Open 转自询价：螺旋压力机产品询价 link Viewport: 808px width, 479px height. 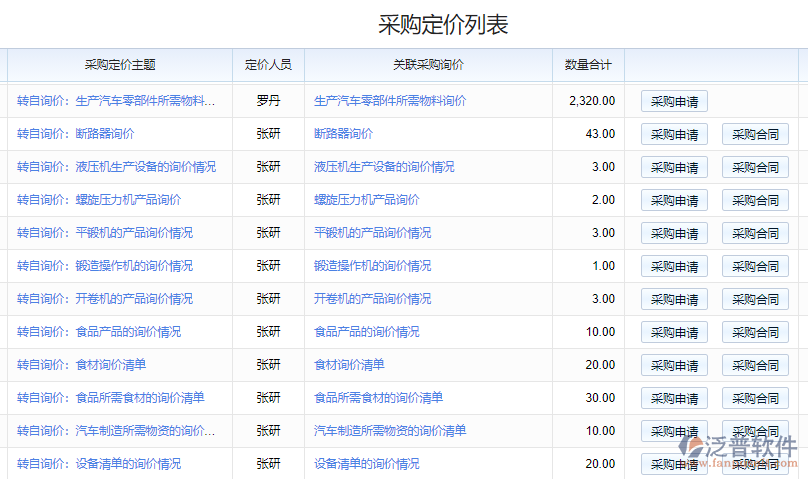(99, 200)
